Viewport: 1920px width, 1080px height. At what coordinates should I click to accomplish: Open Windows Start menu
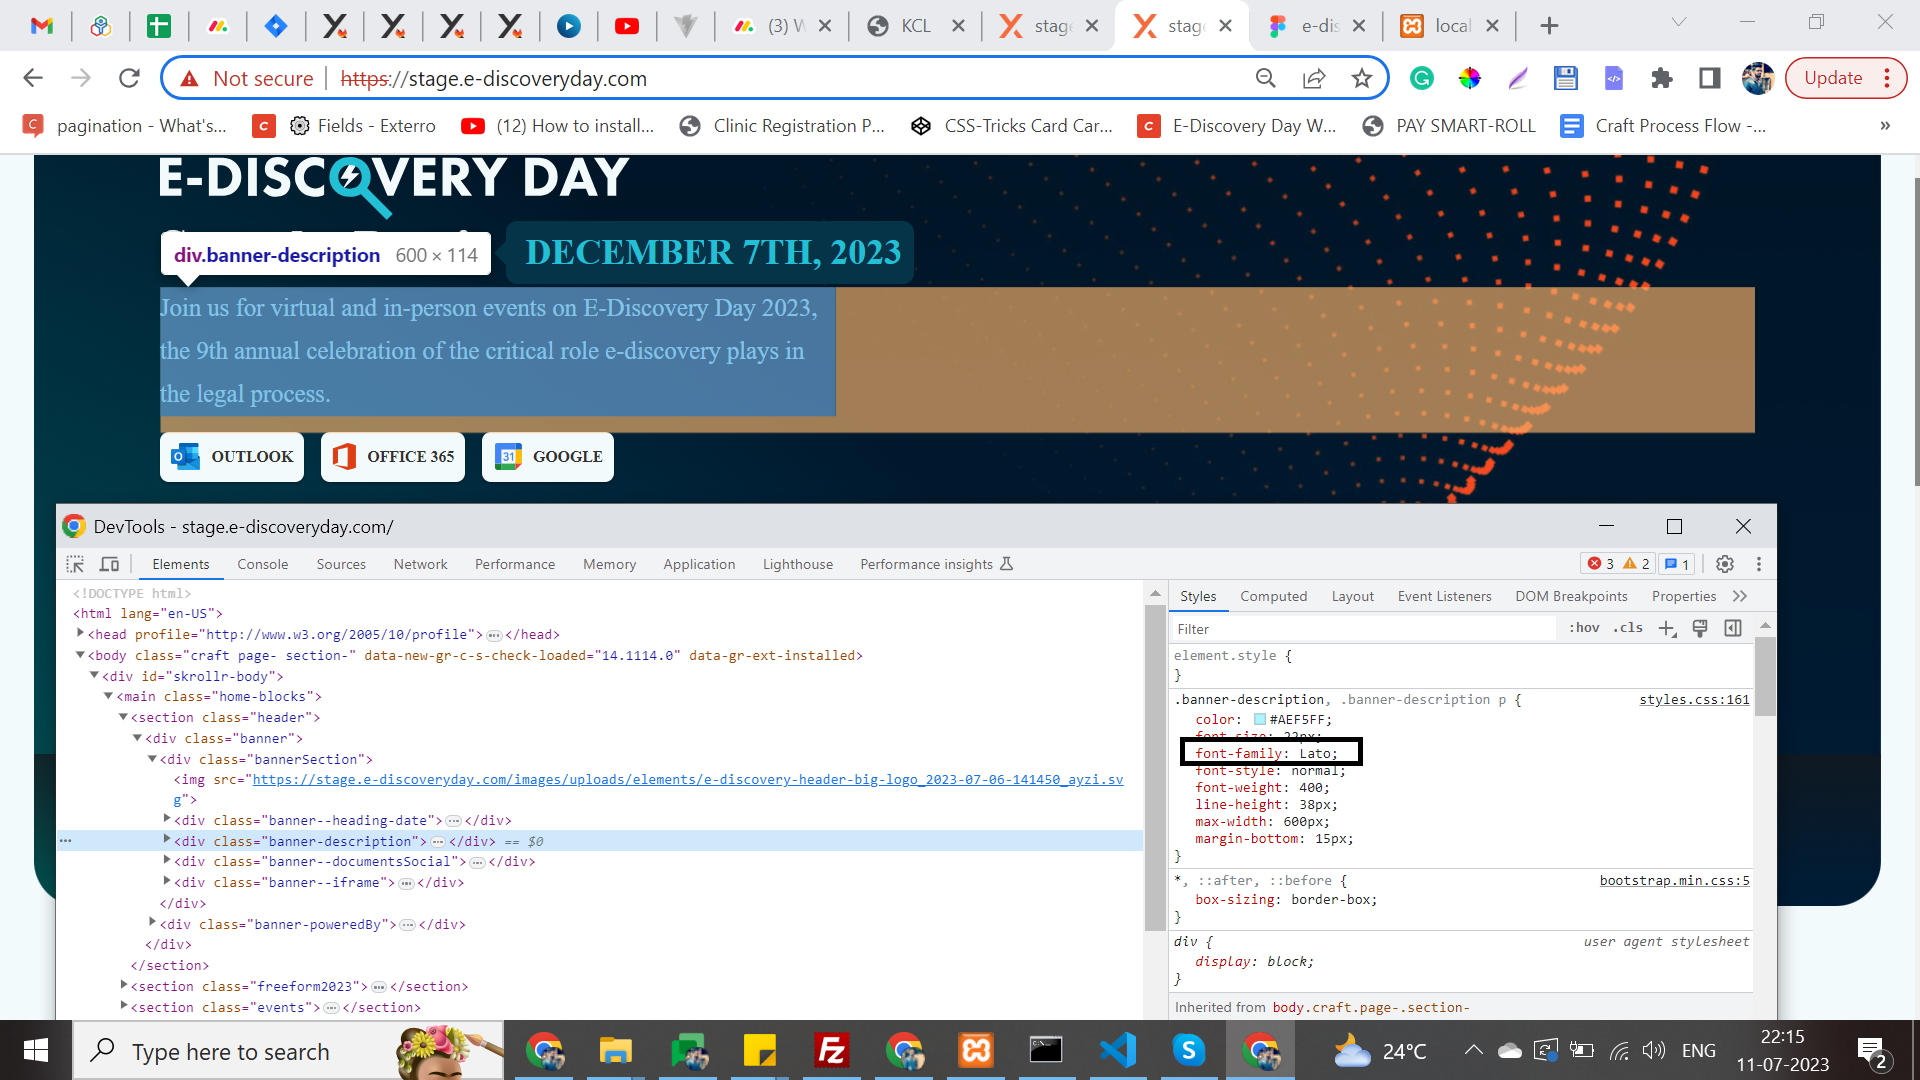(36, 1051)
